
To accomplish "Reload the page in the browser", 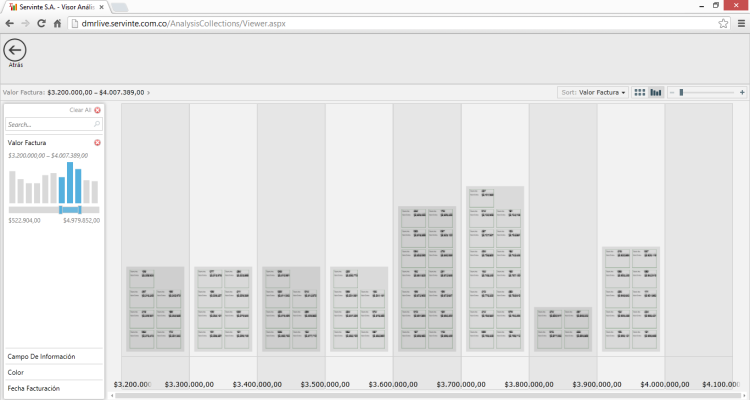I will pos(44,23).
